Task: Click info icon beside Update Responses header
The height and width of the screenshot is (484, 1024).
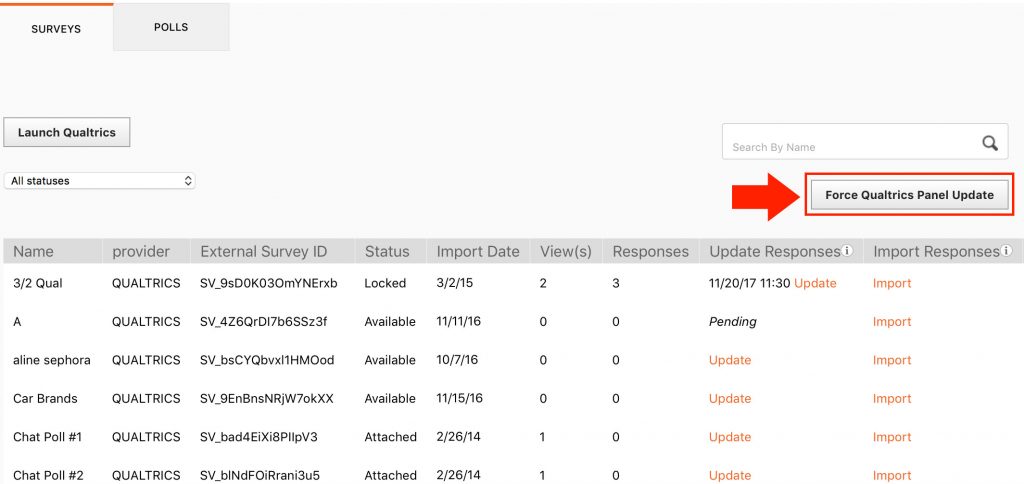Action: [847, 251]
